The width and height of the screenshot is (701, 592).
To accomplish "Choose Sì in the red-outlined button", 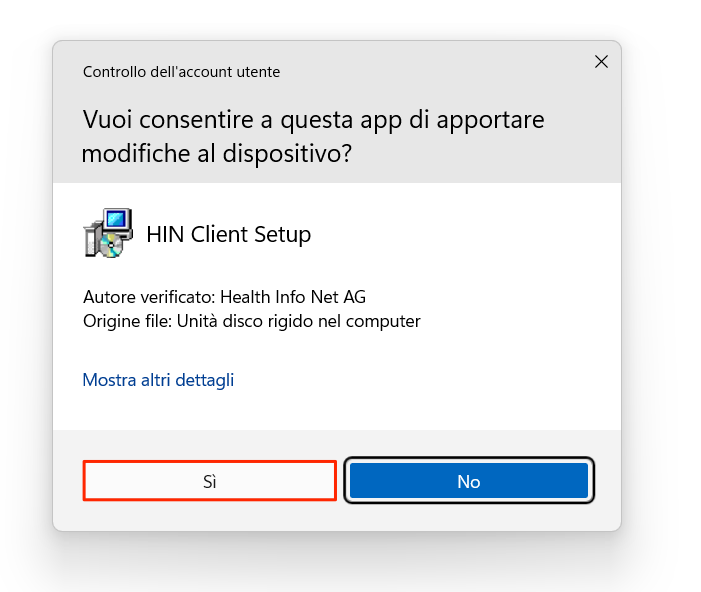I will point(210,481).
